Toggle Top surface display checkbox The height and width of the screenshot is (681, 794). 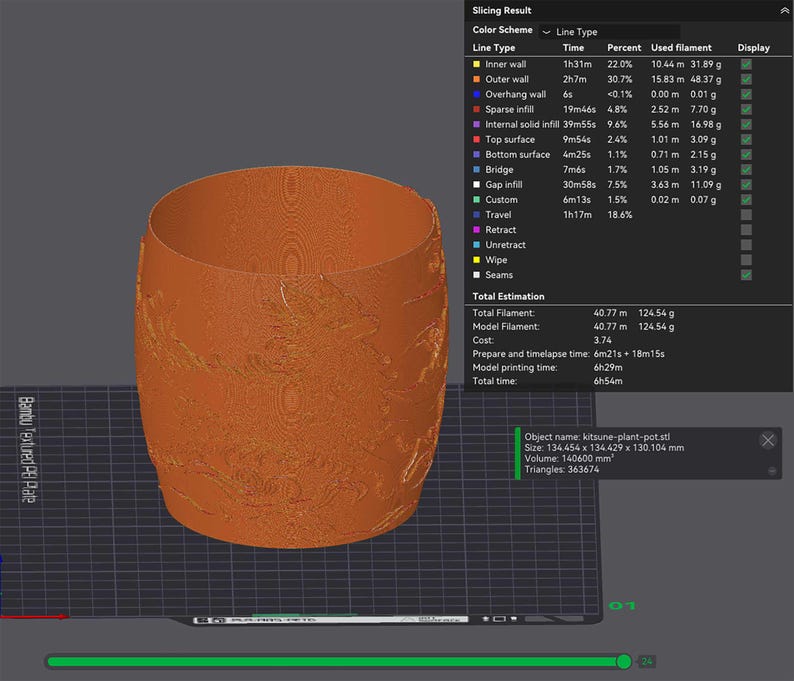coord(746,140)
